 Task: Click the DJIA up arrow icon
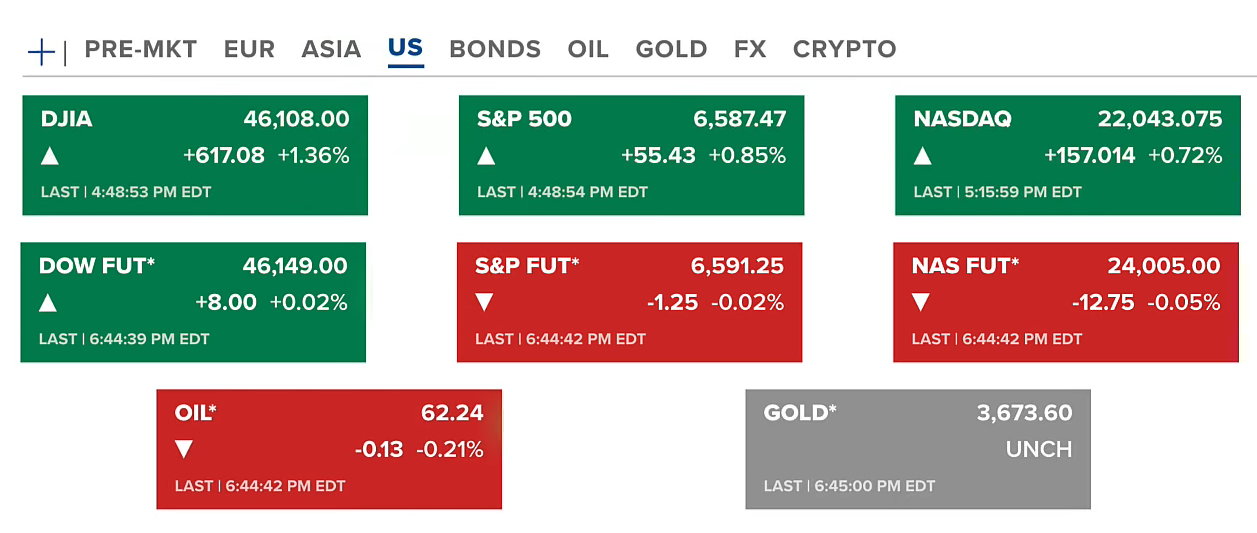pos(49,156)
